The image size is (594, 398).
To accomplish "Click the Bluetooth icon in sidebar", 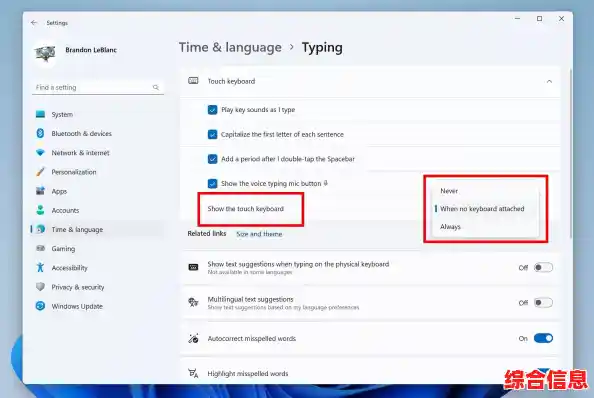I will pos(40,133).
